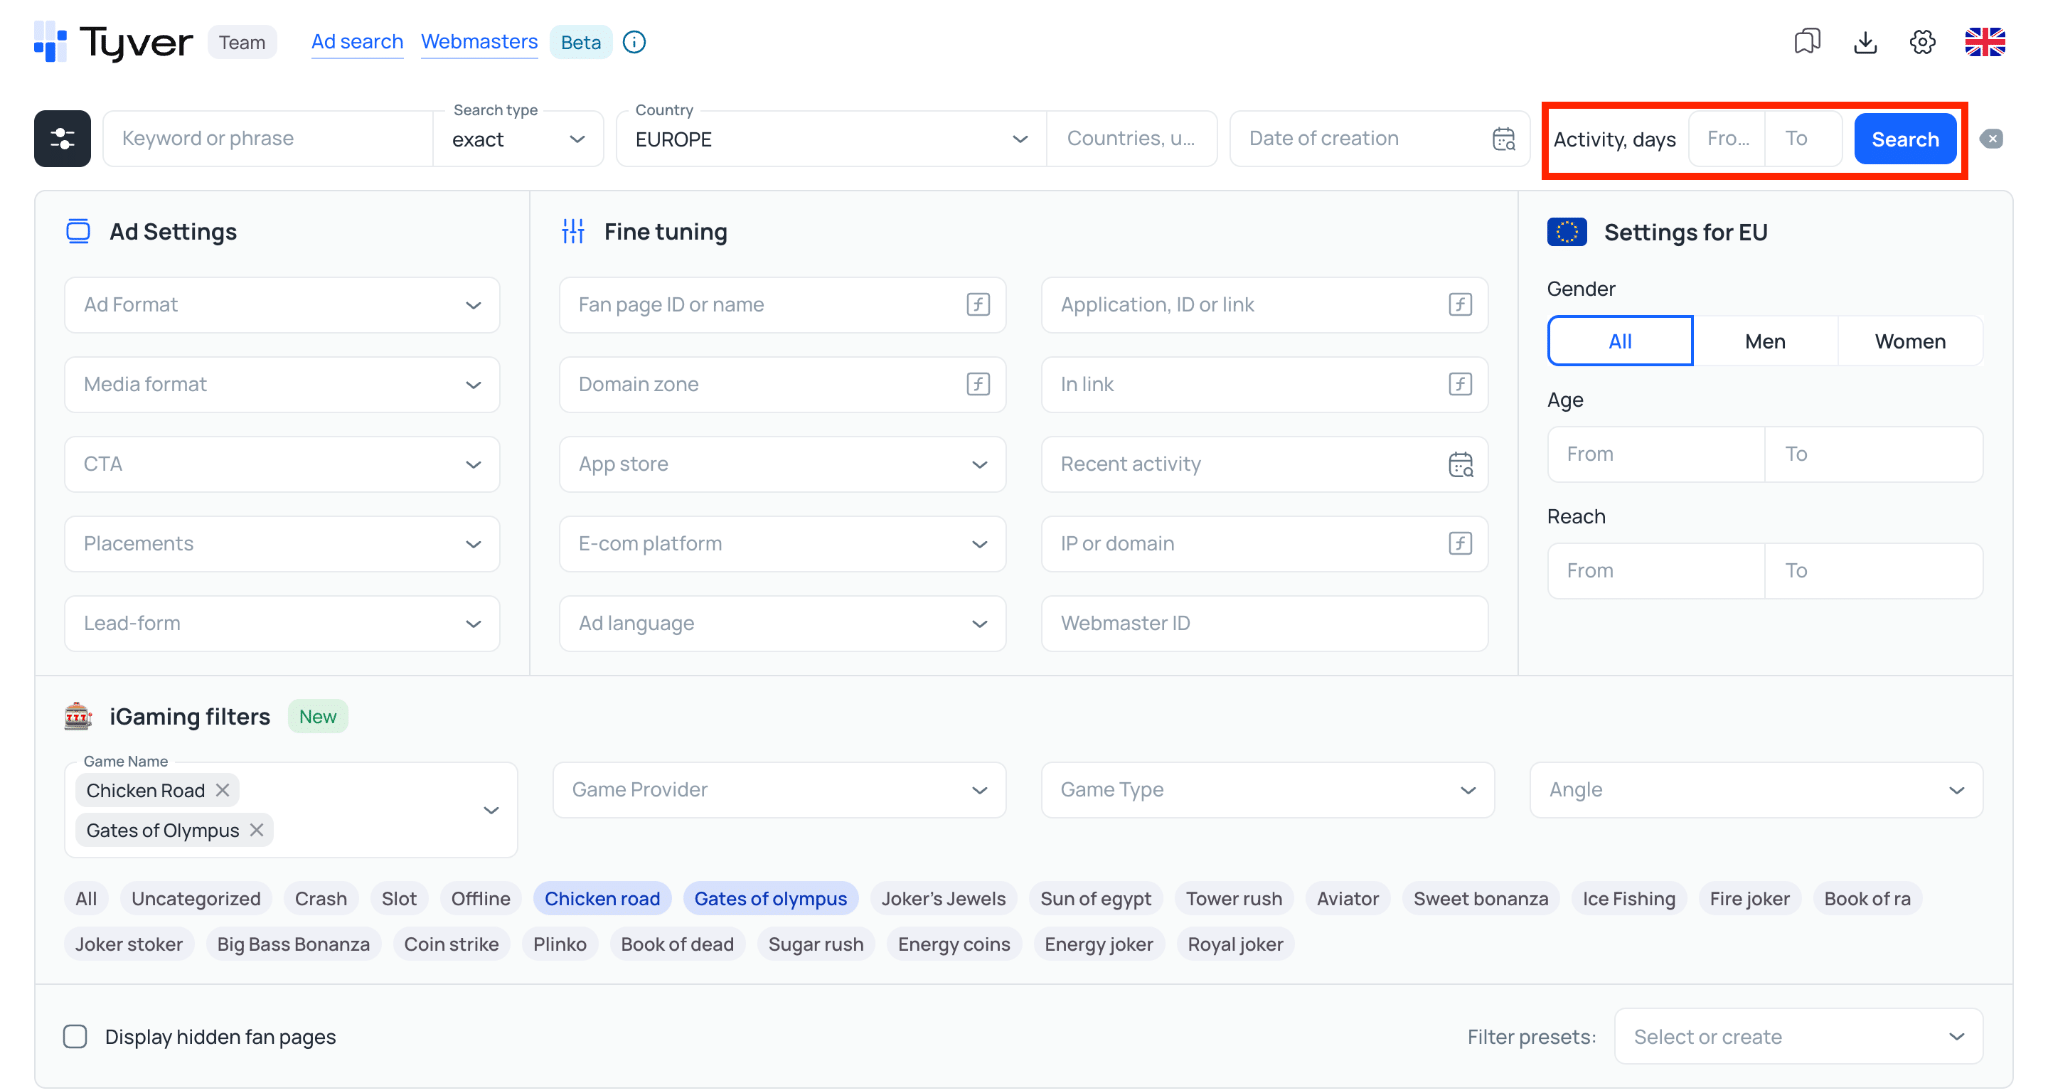Check Display hidden fan pages

pos(75,1036)
